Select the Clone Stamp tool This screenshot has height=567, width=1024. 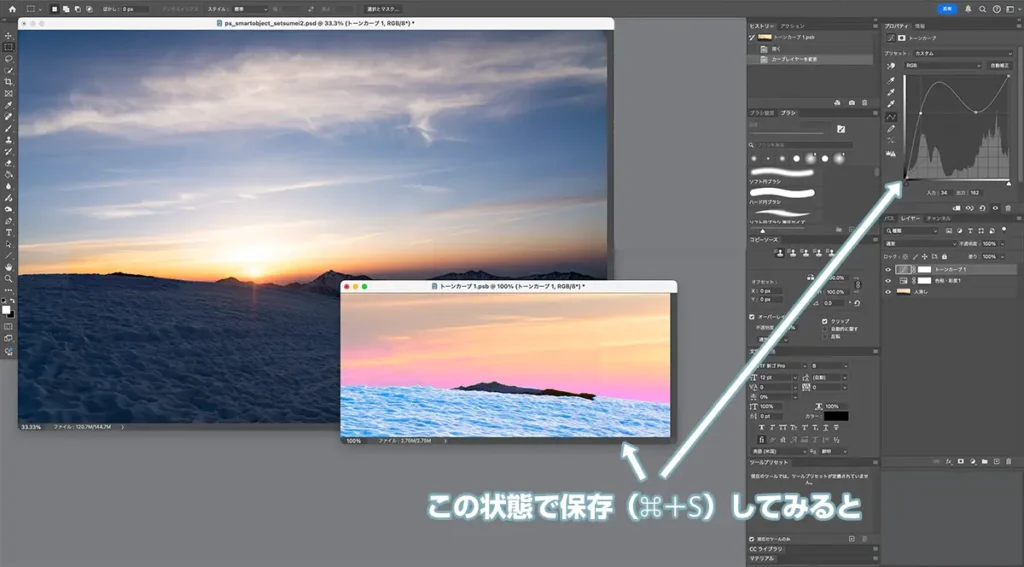(x=8, y=140)
